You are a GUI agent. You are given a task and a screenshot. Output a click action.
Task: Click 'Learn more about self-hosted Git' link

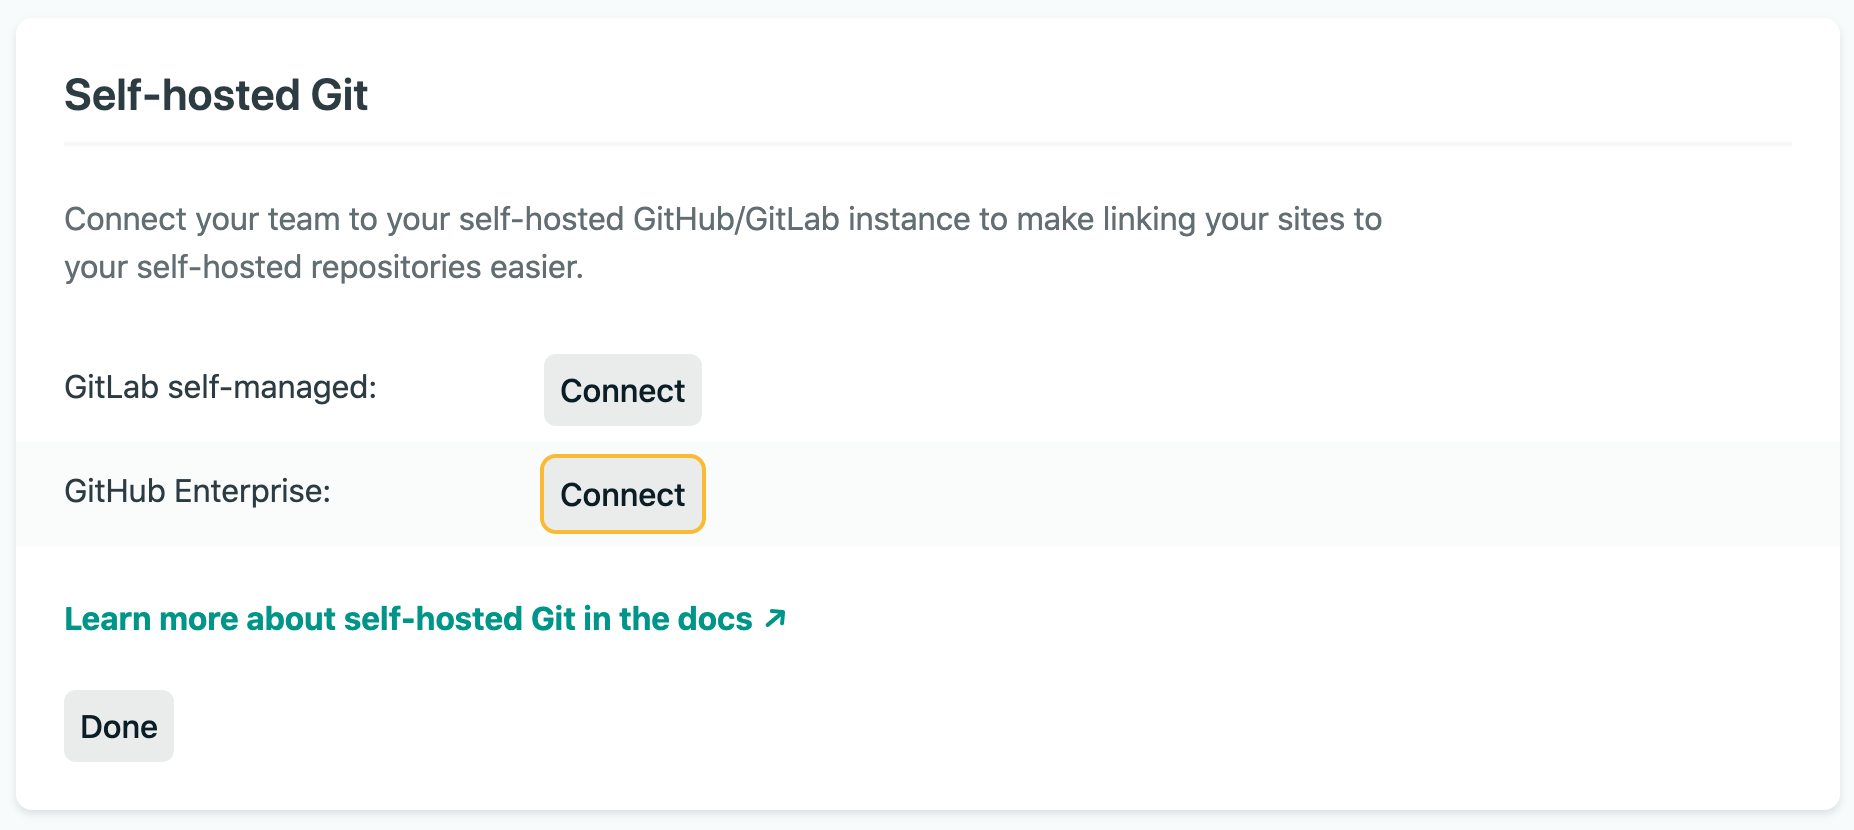(408, 618)
